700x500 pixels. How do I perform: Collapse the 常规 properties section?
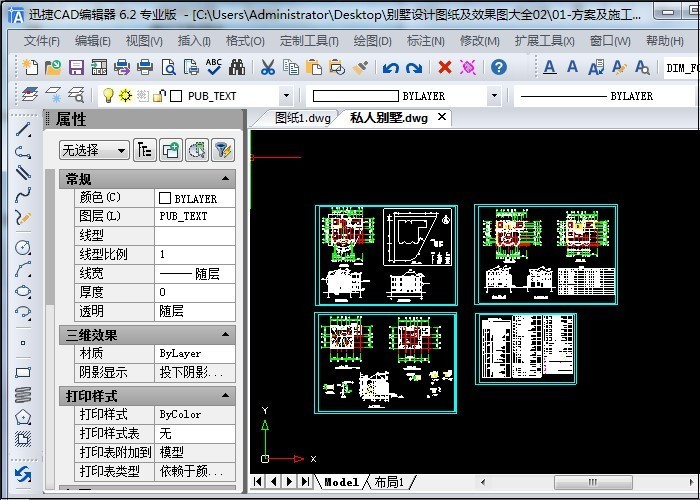tap(227, 179)
